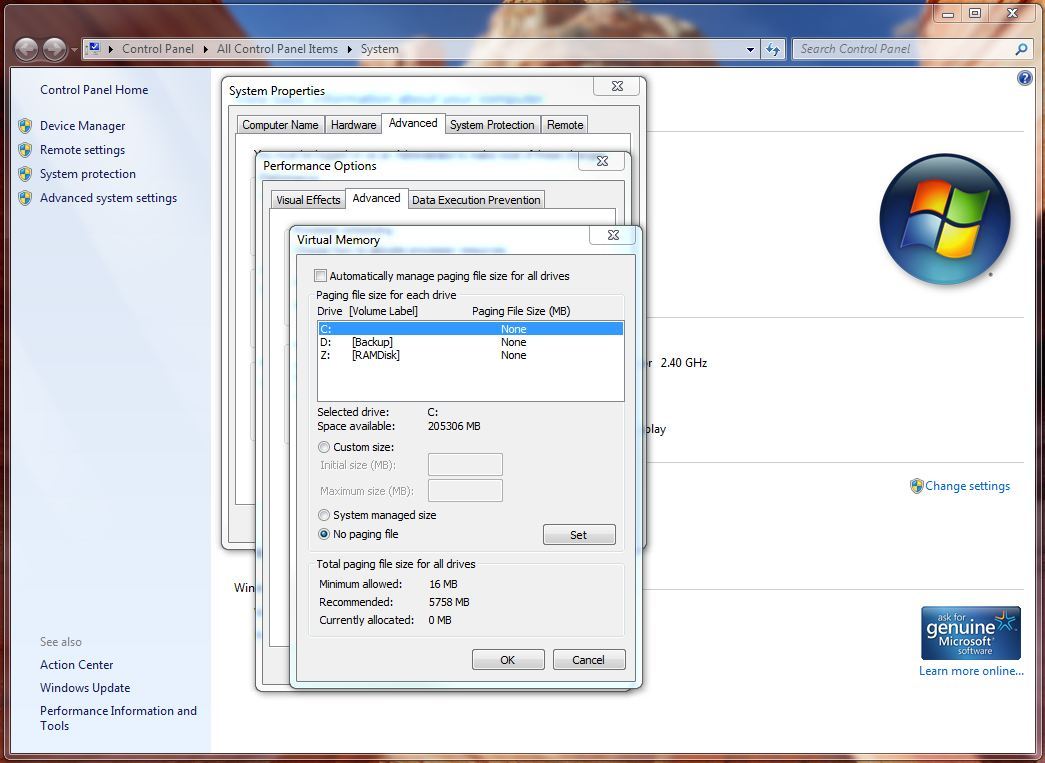The width and height of the screenshot is (1045, 763).
Task: Enable automatically manage paging file size checkbox
Action: point(321,276)
